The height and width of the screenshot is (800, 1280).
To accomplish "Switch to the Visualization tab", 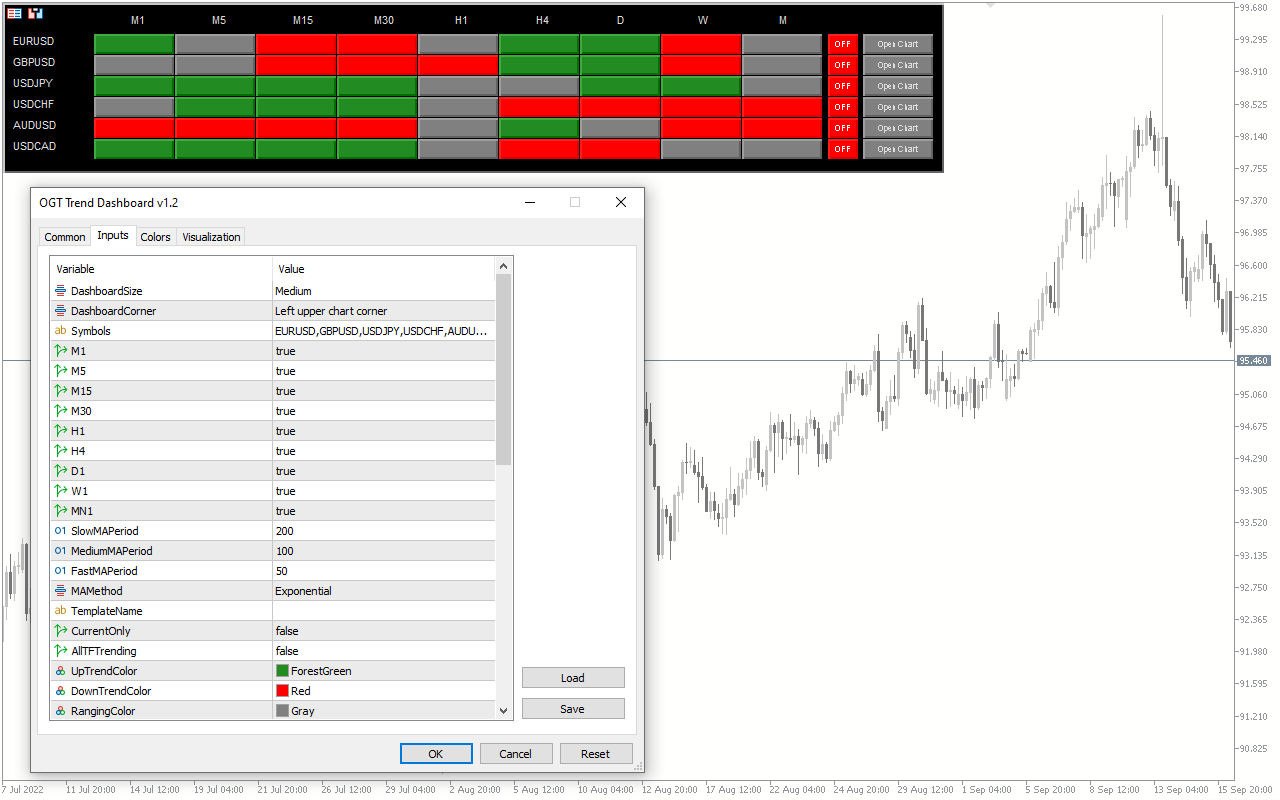I will (x=211, y=237).
